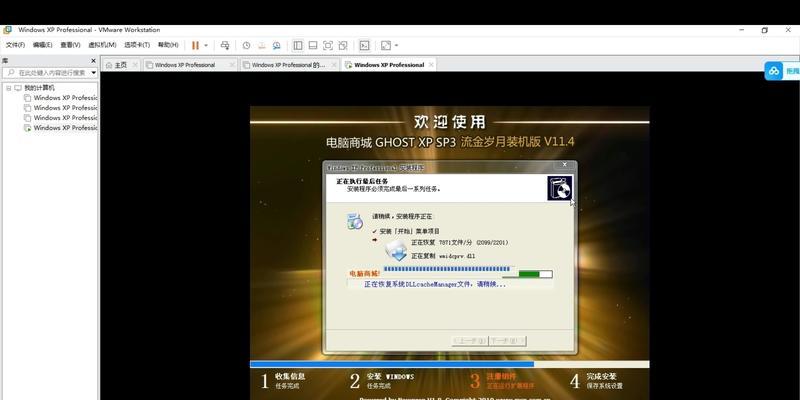Click step 4 完成安装 label
This screenshot has width=800, height=400.
coord(601,376)
